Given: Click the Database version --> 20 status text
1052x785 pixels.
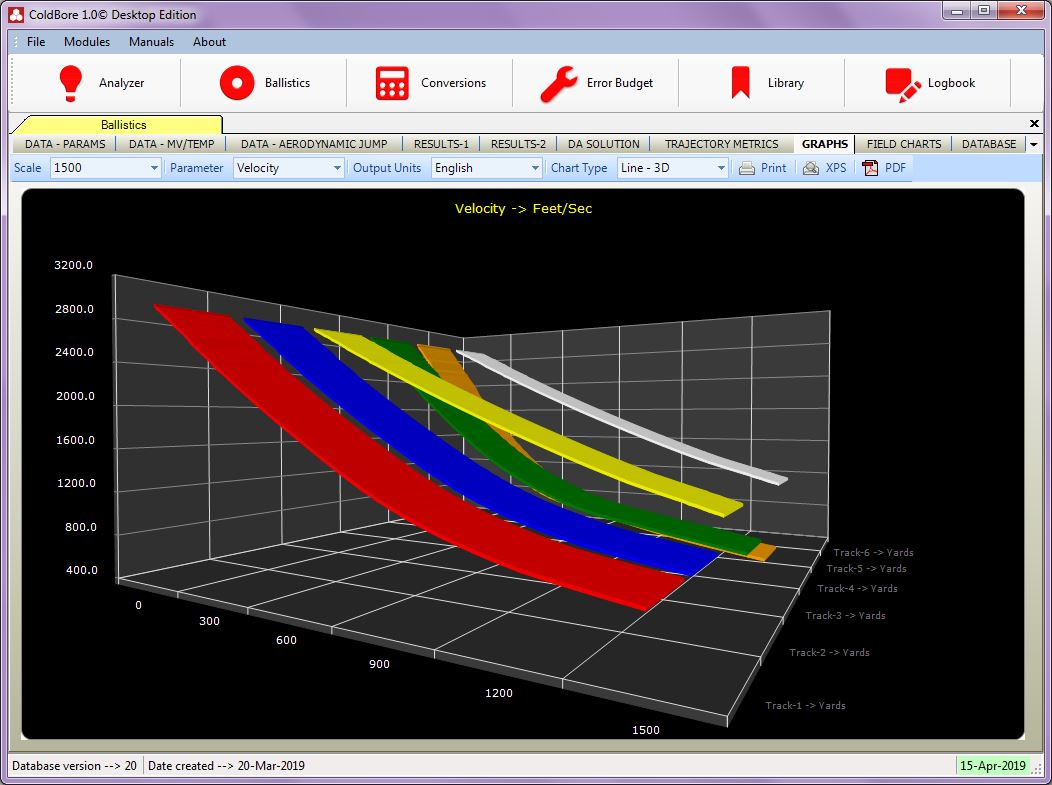Looking at the screenshot, I should pyautogui.click(x=74, y=766).
